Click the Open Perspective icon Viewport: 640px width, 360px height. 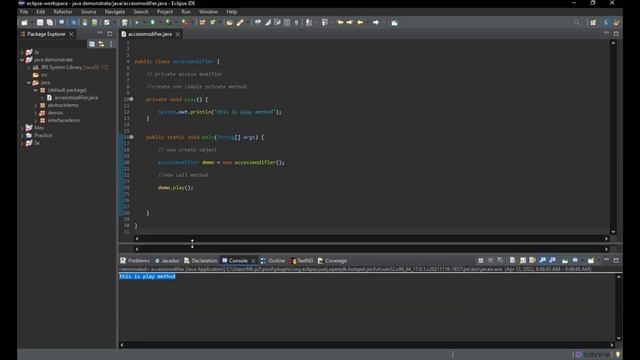[593, 22]
